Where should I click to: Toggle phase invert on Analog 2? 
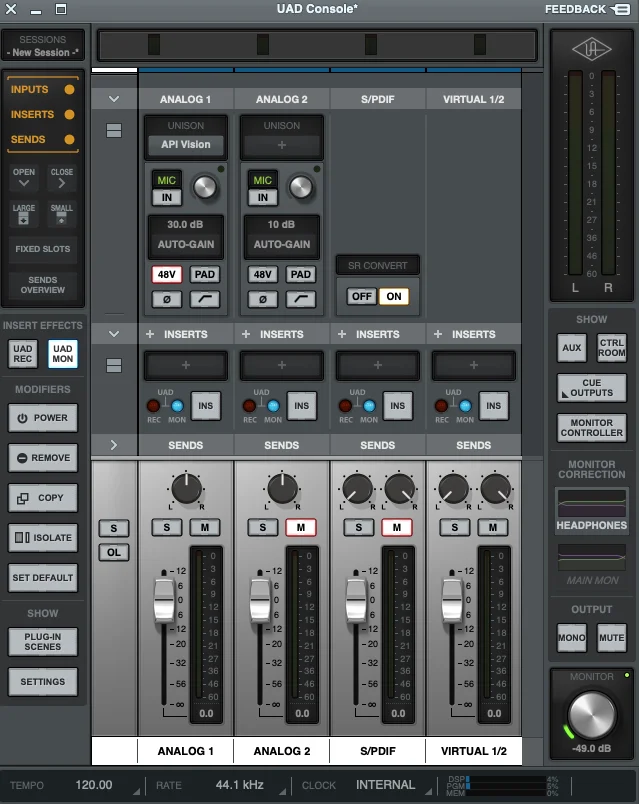[x=263, y=299]
